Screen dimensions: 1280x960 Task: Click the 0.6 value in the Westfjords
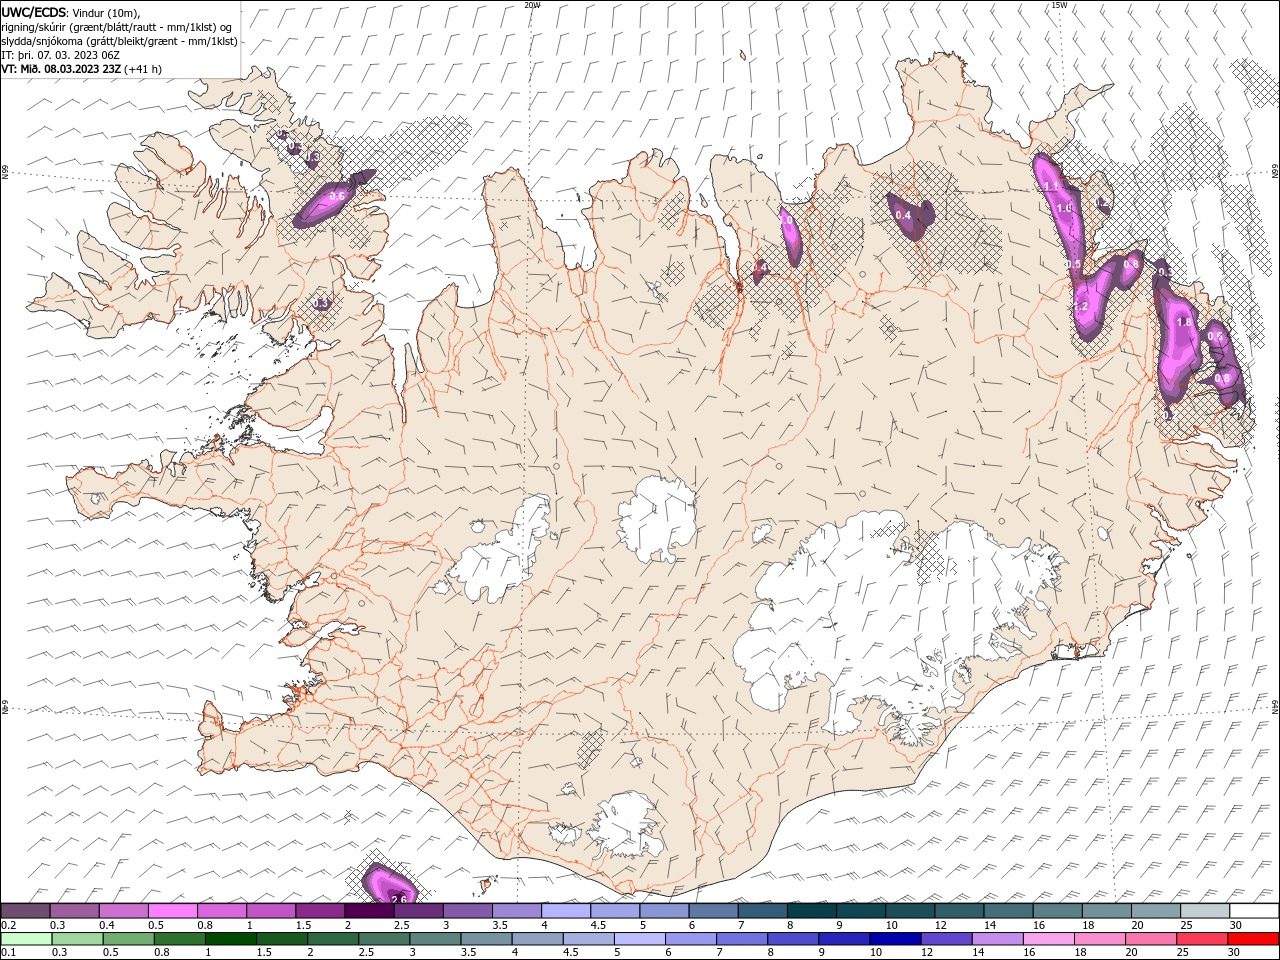click(x=337, y=196)
